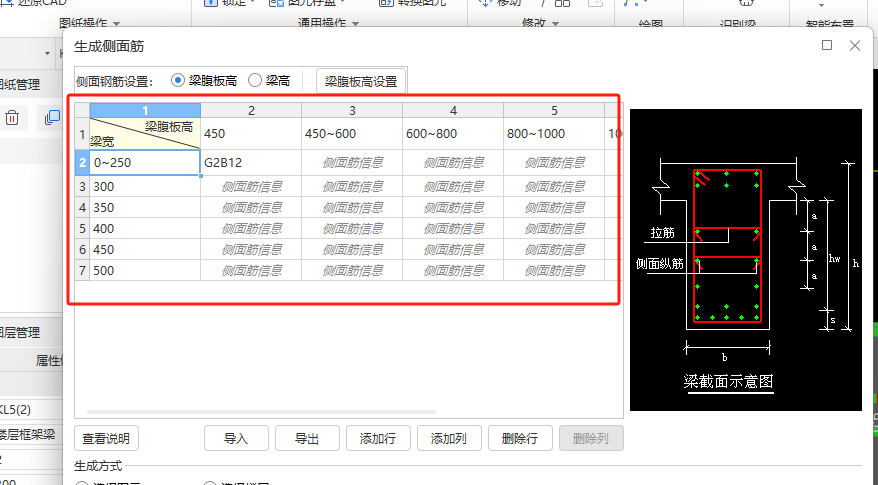The width and height of the screenshot is (878, 485).
Task: Click the 450~600 web height header cell
Action: pos(352,133)
